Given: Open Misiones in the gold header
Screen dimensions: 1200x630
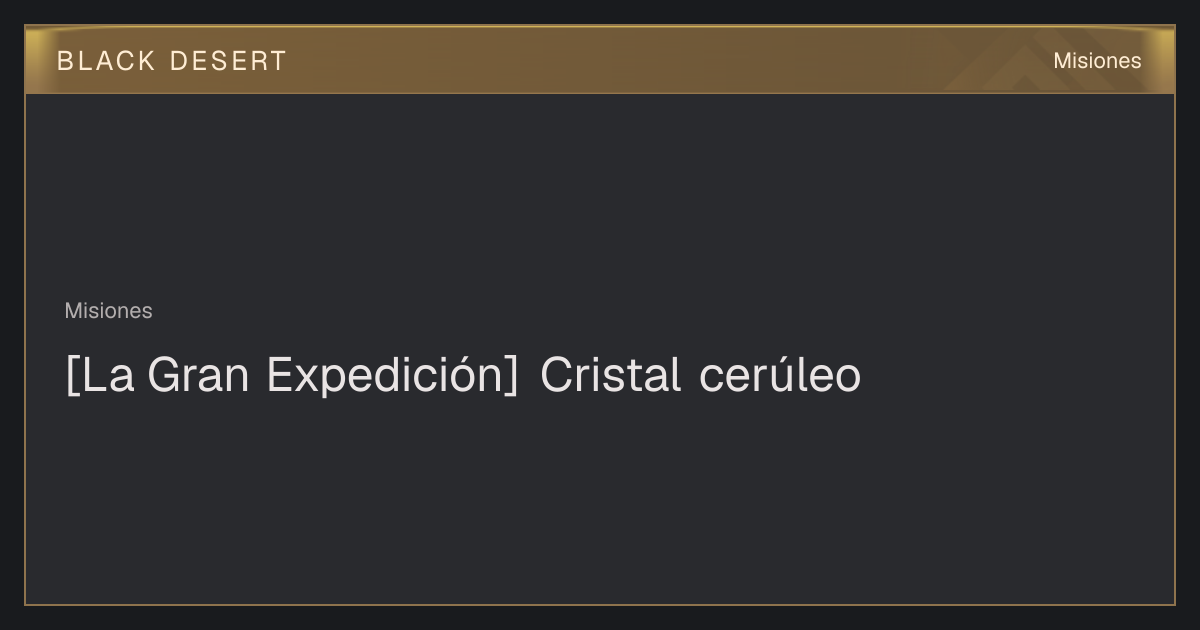Looking at the screenshot, I should click(x=1097, y=61).
